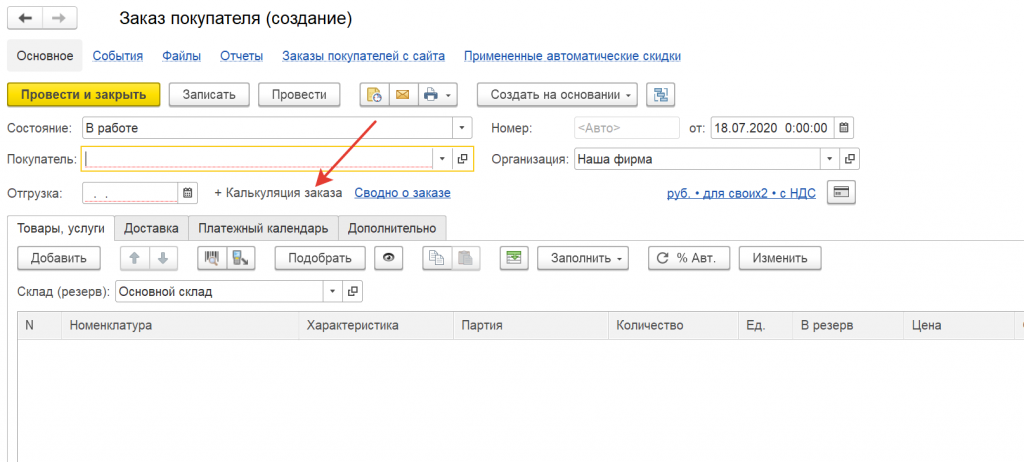Open the calendar for Отгрузка date
Screen dimensions: 1024x462
187,193
